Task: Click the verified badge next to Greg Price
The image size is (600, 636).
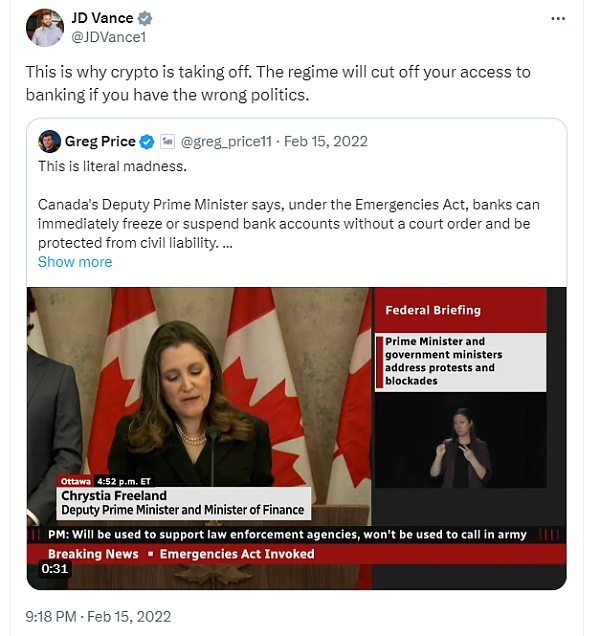Action: (x=147, y=141)
